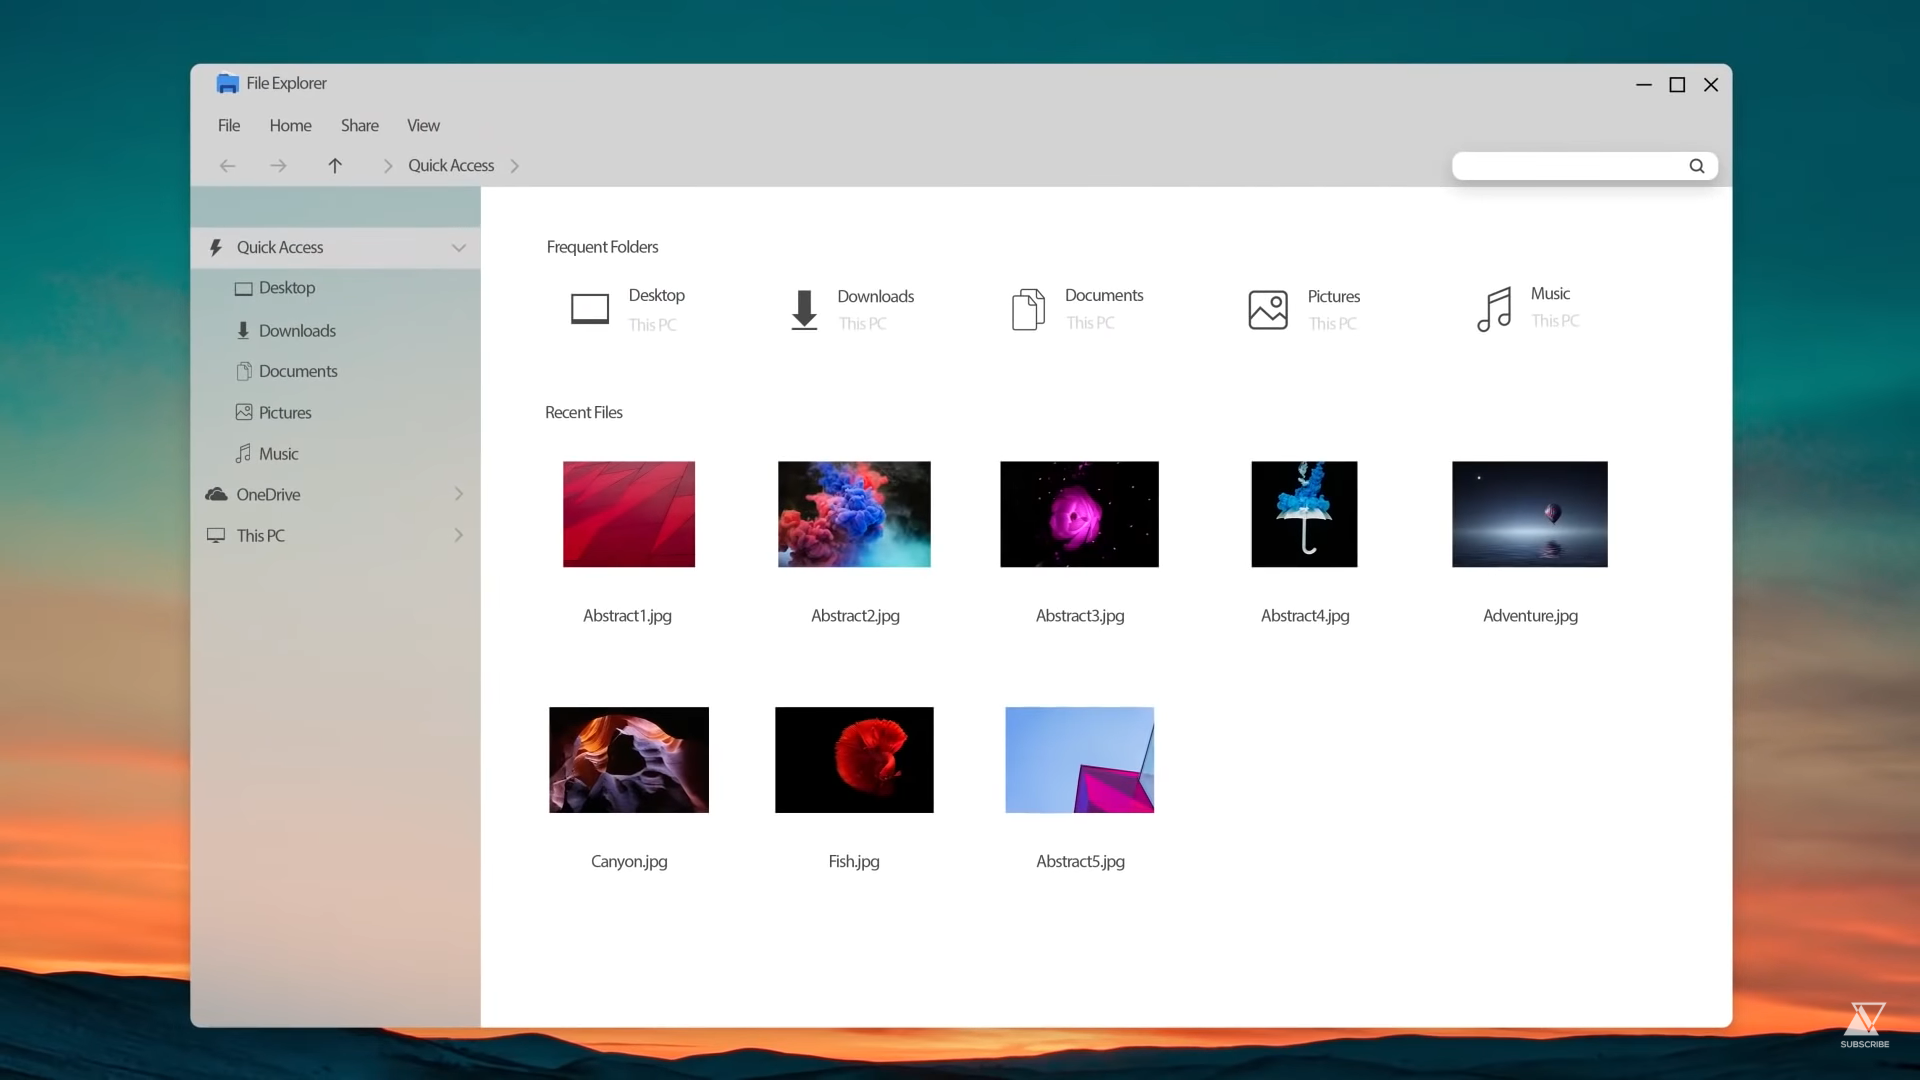Click the File Explorer app icon in title bar
Image resolution: width=1920 pixels, height=1080 pixels.
(228, 83)
